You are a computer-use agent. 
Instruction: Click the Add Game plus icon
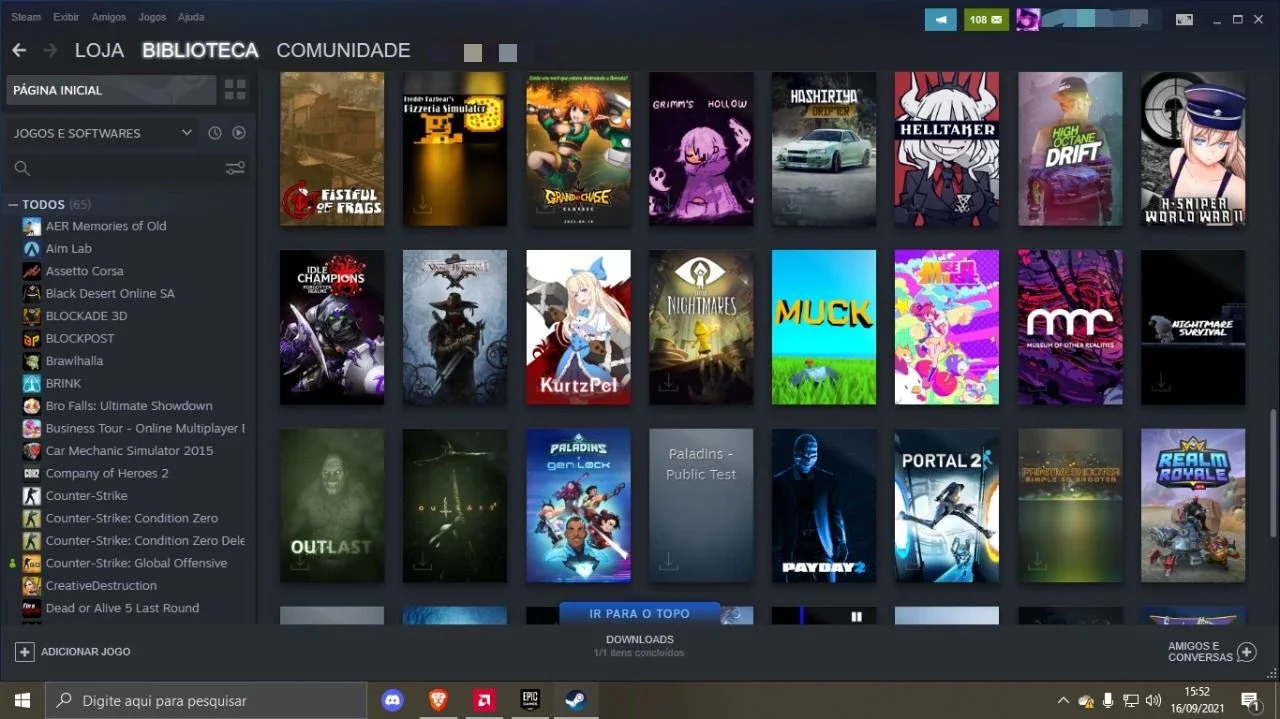pos(24,652)
